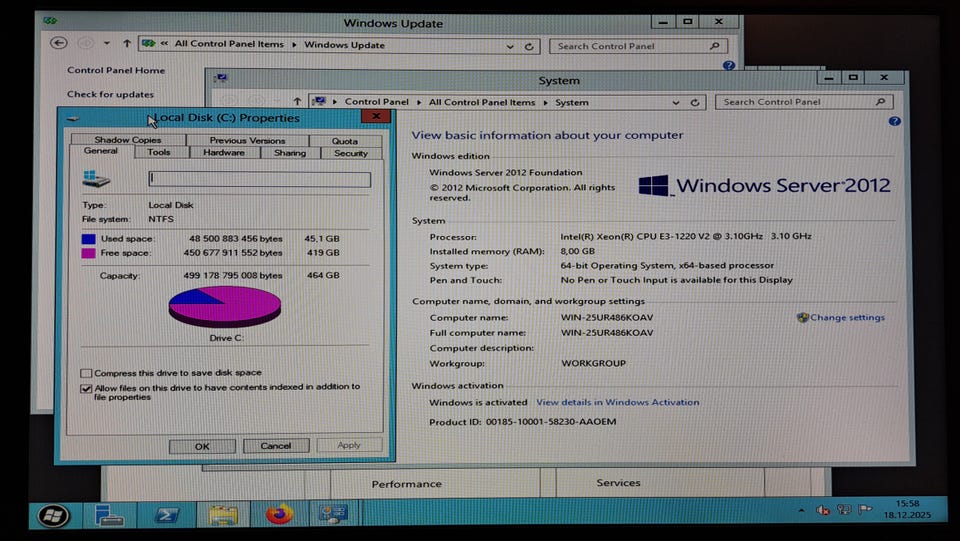This screenshot has height=541, width=960.
Task: Expand Windows Update address bar dropdown
Action: [x=509, y=46]
